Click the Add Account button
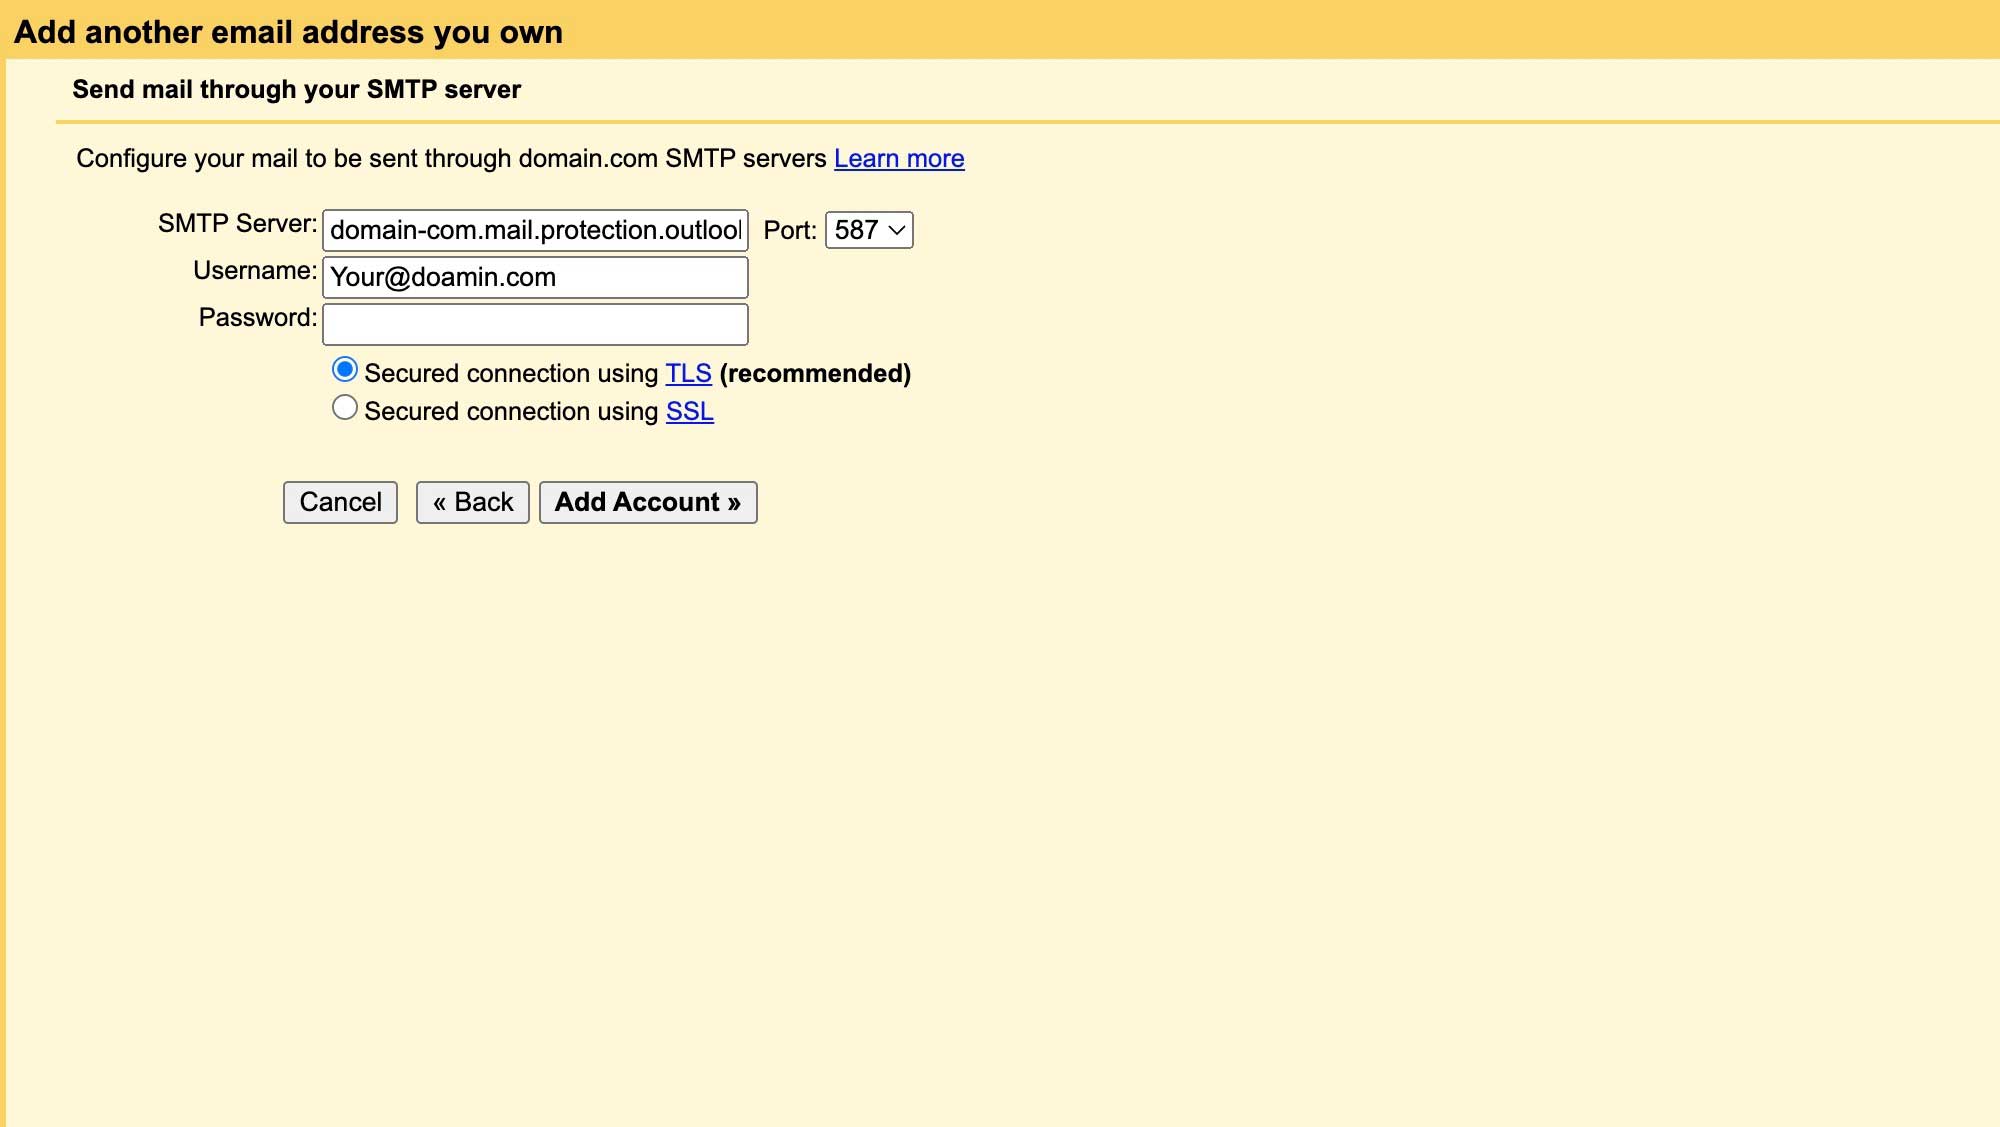This screenshot has height=1127, width=2000. (647, 502)
